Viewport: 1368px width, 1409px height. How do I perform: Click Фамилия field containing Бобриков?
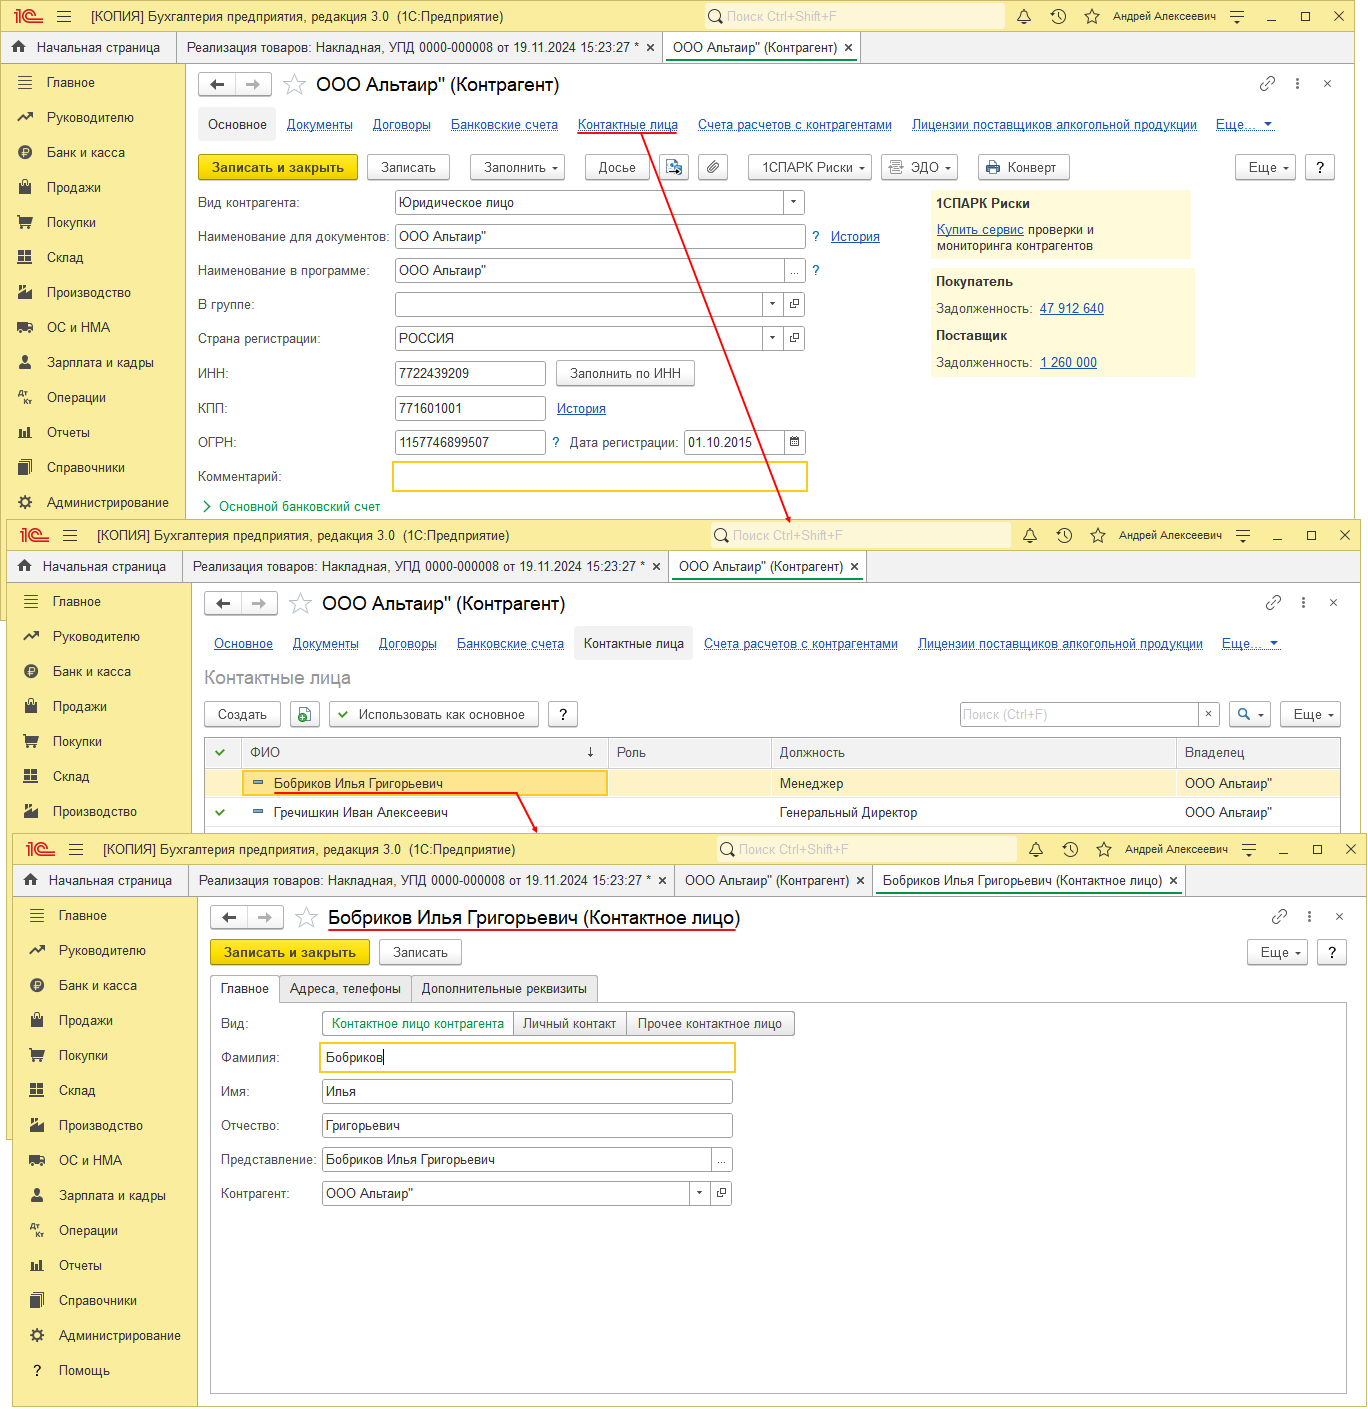pos(528,1057)
